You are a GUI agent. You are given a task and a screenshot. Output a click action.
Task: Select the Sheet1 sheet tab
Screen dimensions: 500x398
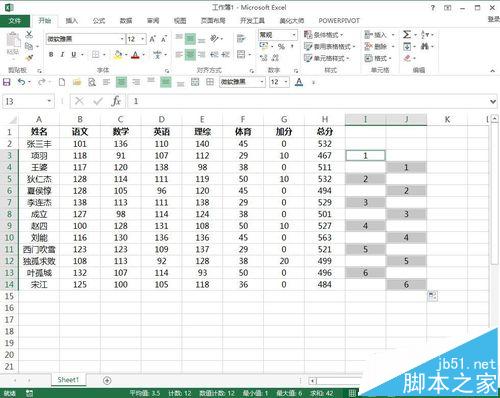(x=68, y=380)
